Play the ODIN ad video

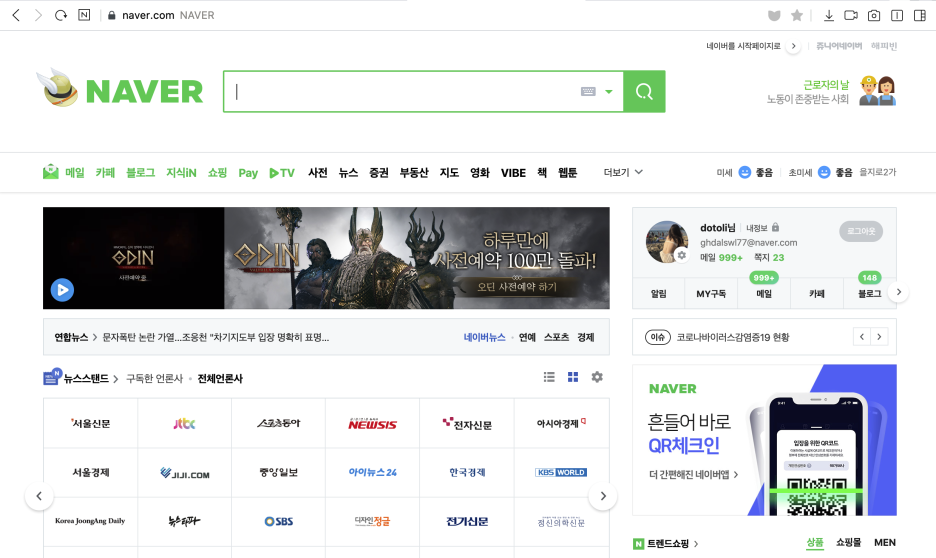point(62,290)
